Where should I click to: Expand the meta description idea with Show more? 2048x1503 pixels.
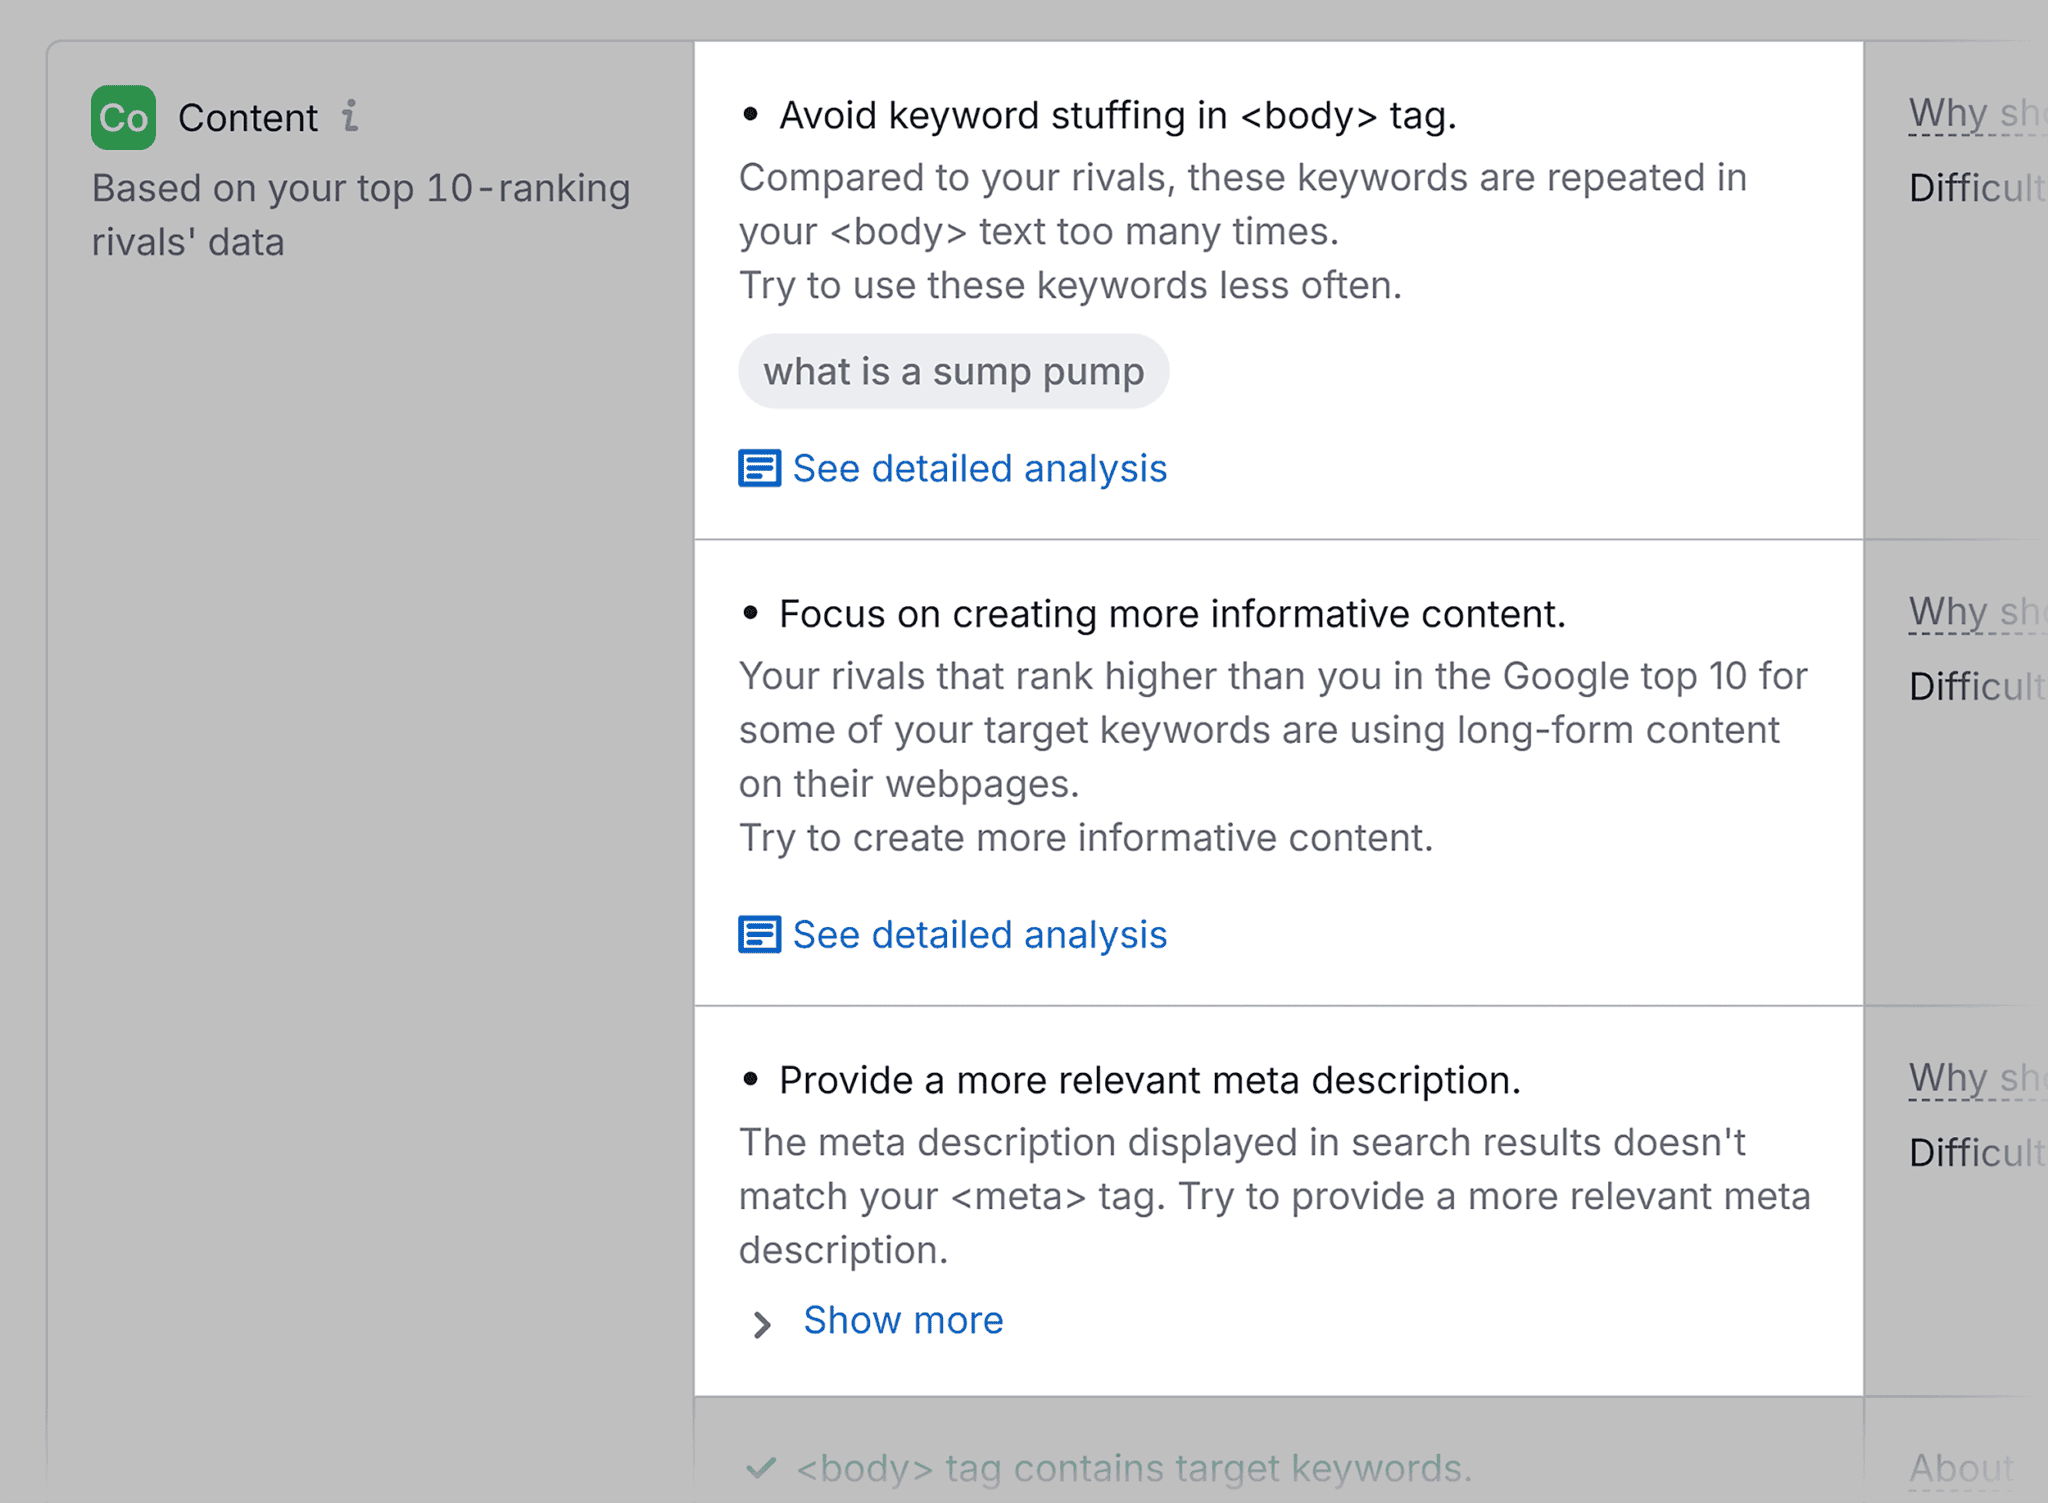tap(902, 1320)
